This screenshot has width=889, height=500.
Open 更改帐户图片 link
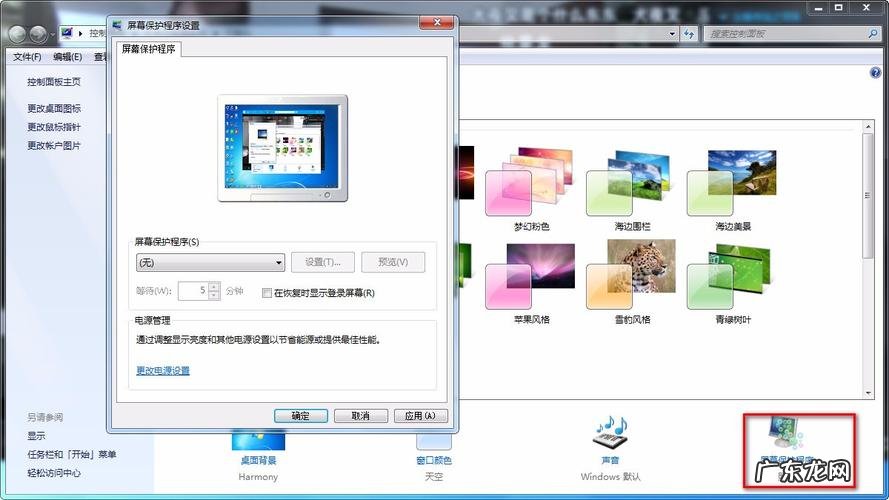click(54, 146)
